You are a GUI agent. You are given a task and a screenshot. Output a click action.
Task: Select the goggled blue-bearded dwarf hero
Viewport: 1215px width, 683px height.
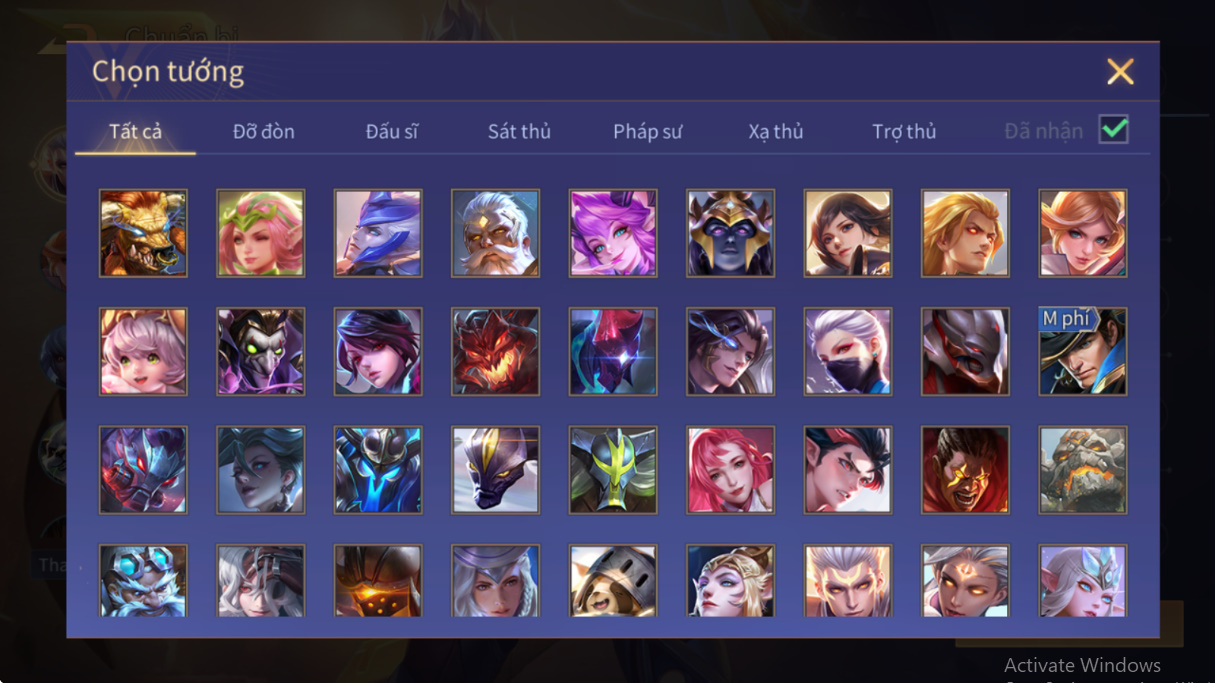(143, 581)
